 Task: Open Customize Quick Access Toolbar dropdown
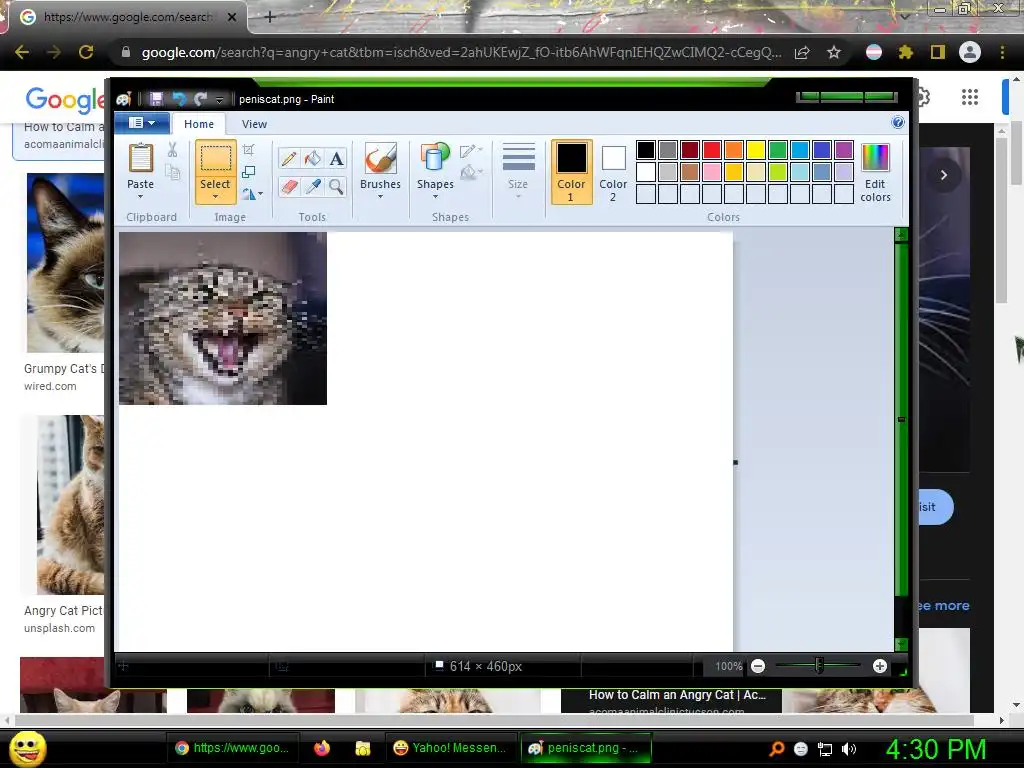click(219, 99)
